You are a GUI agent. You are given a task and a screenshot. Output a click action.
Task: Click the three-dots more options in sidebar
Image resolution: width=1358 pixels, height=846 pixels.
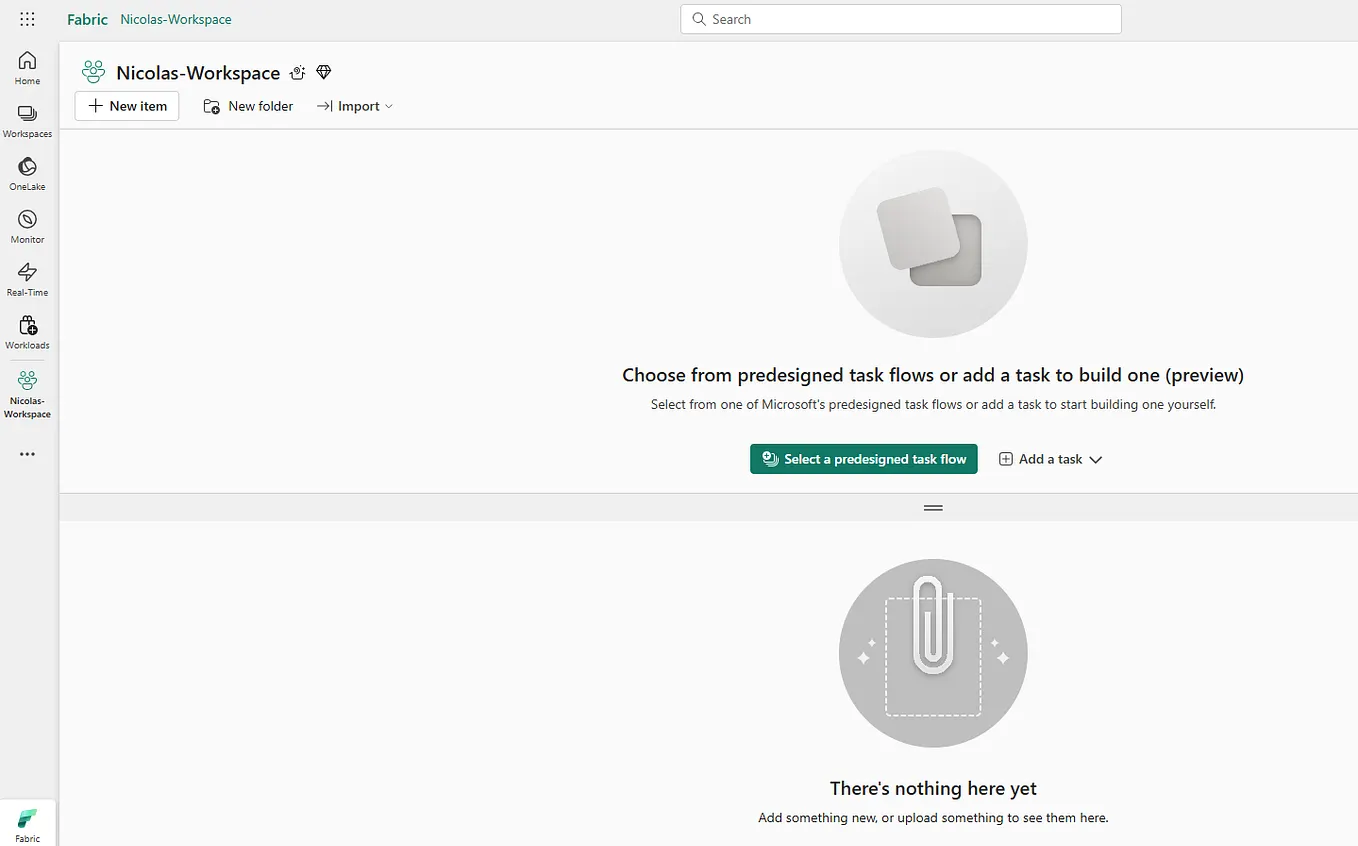[x=27, y=454]
